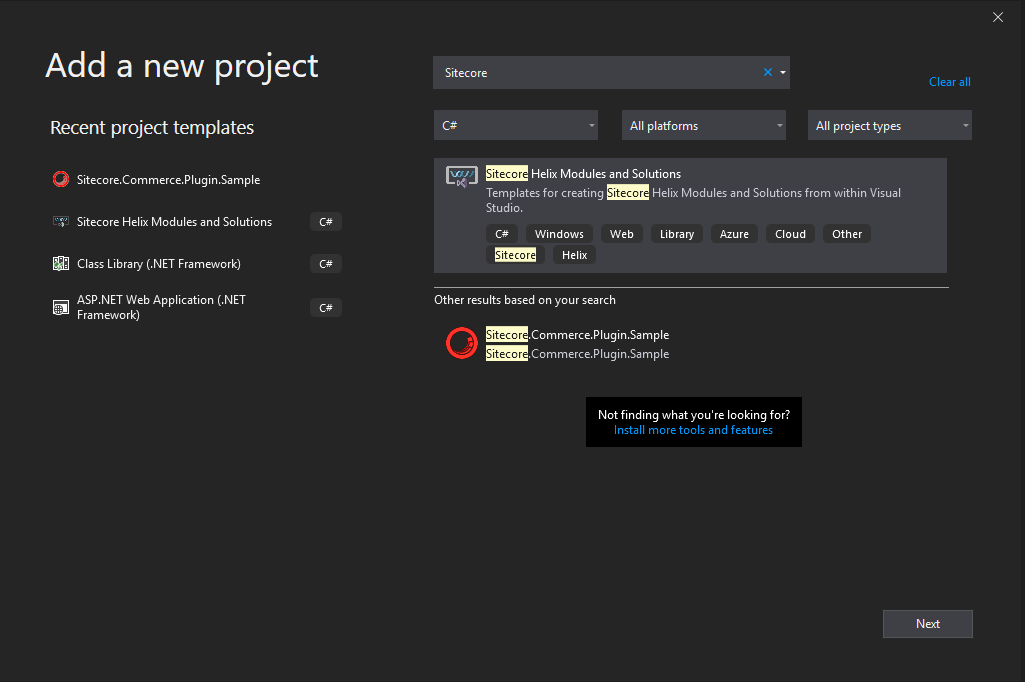This screenshot has height=682, width=1025.
Task: Close the Add a new project dialog
Action: [x=998, y=17]
